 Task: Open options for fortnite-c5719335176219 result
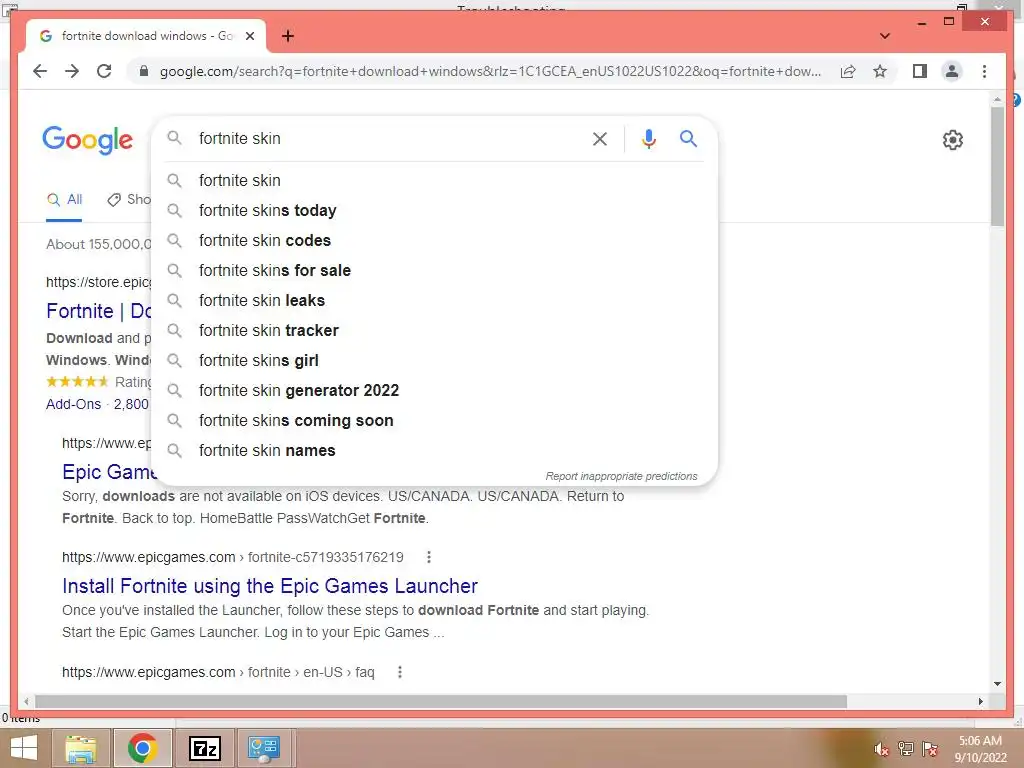(x=428, y=557)
